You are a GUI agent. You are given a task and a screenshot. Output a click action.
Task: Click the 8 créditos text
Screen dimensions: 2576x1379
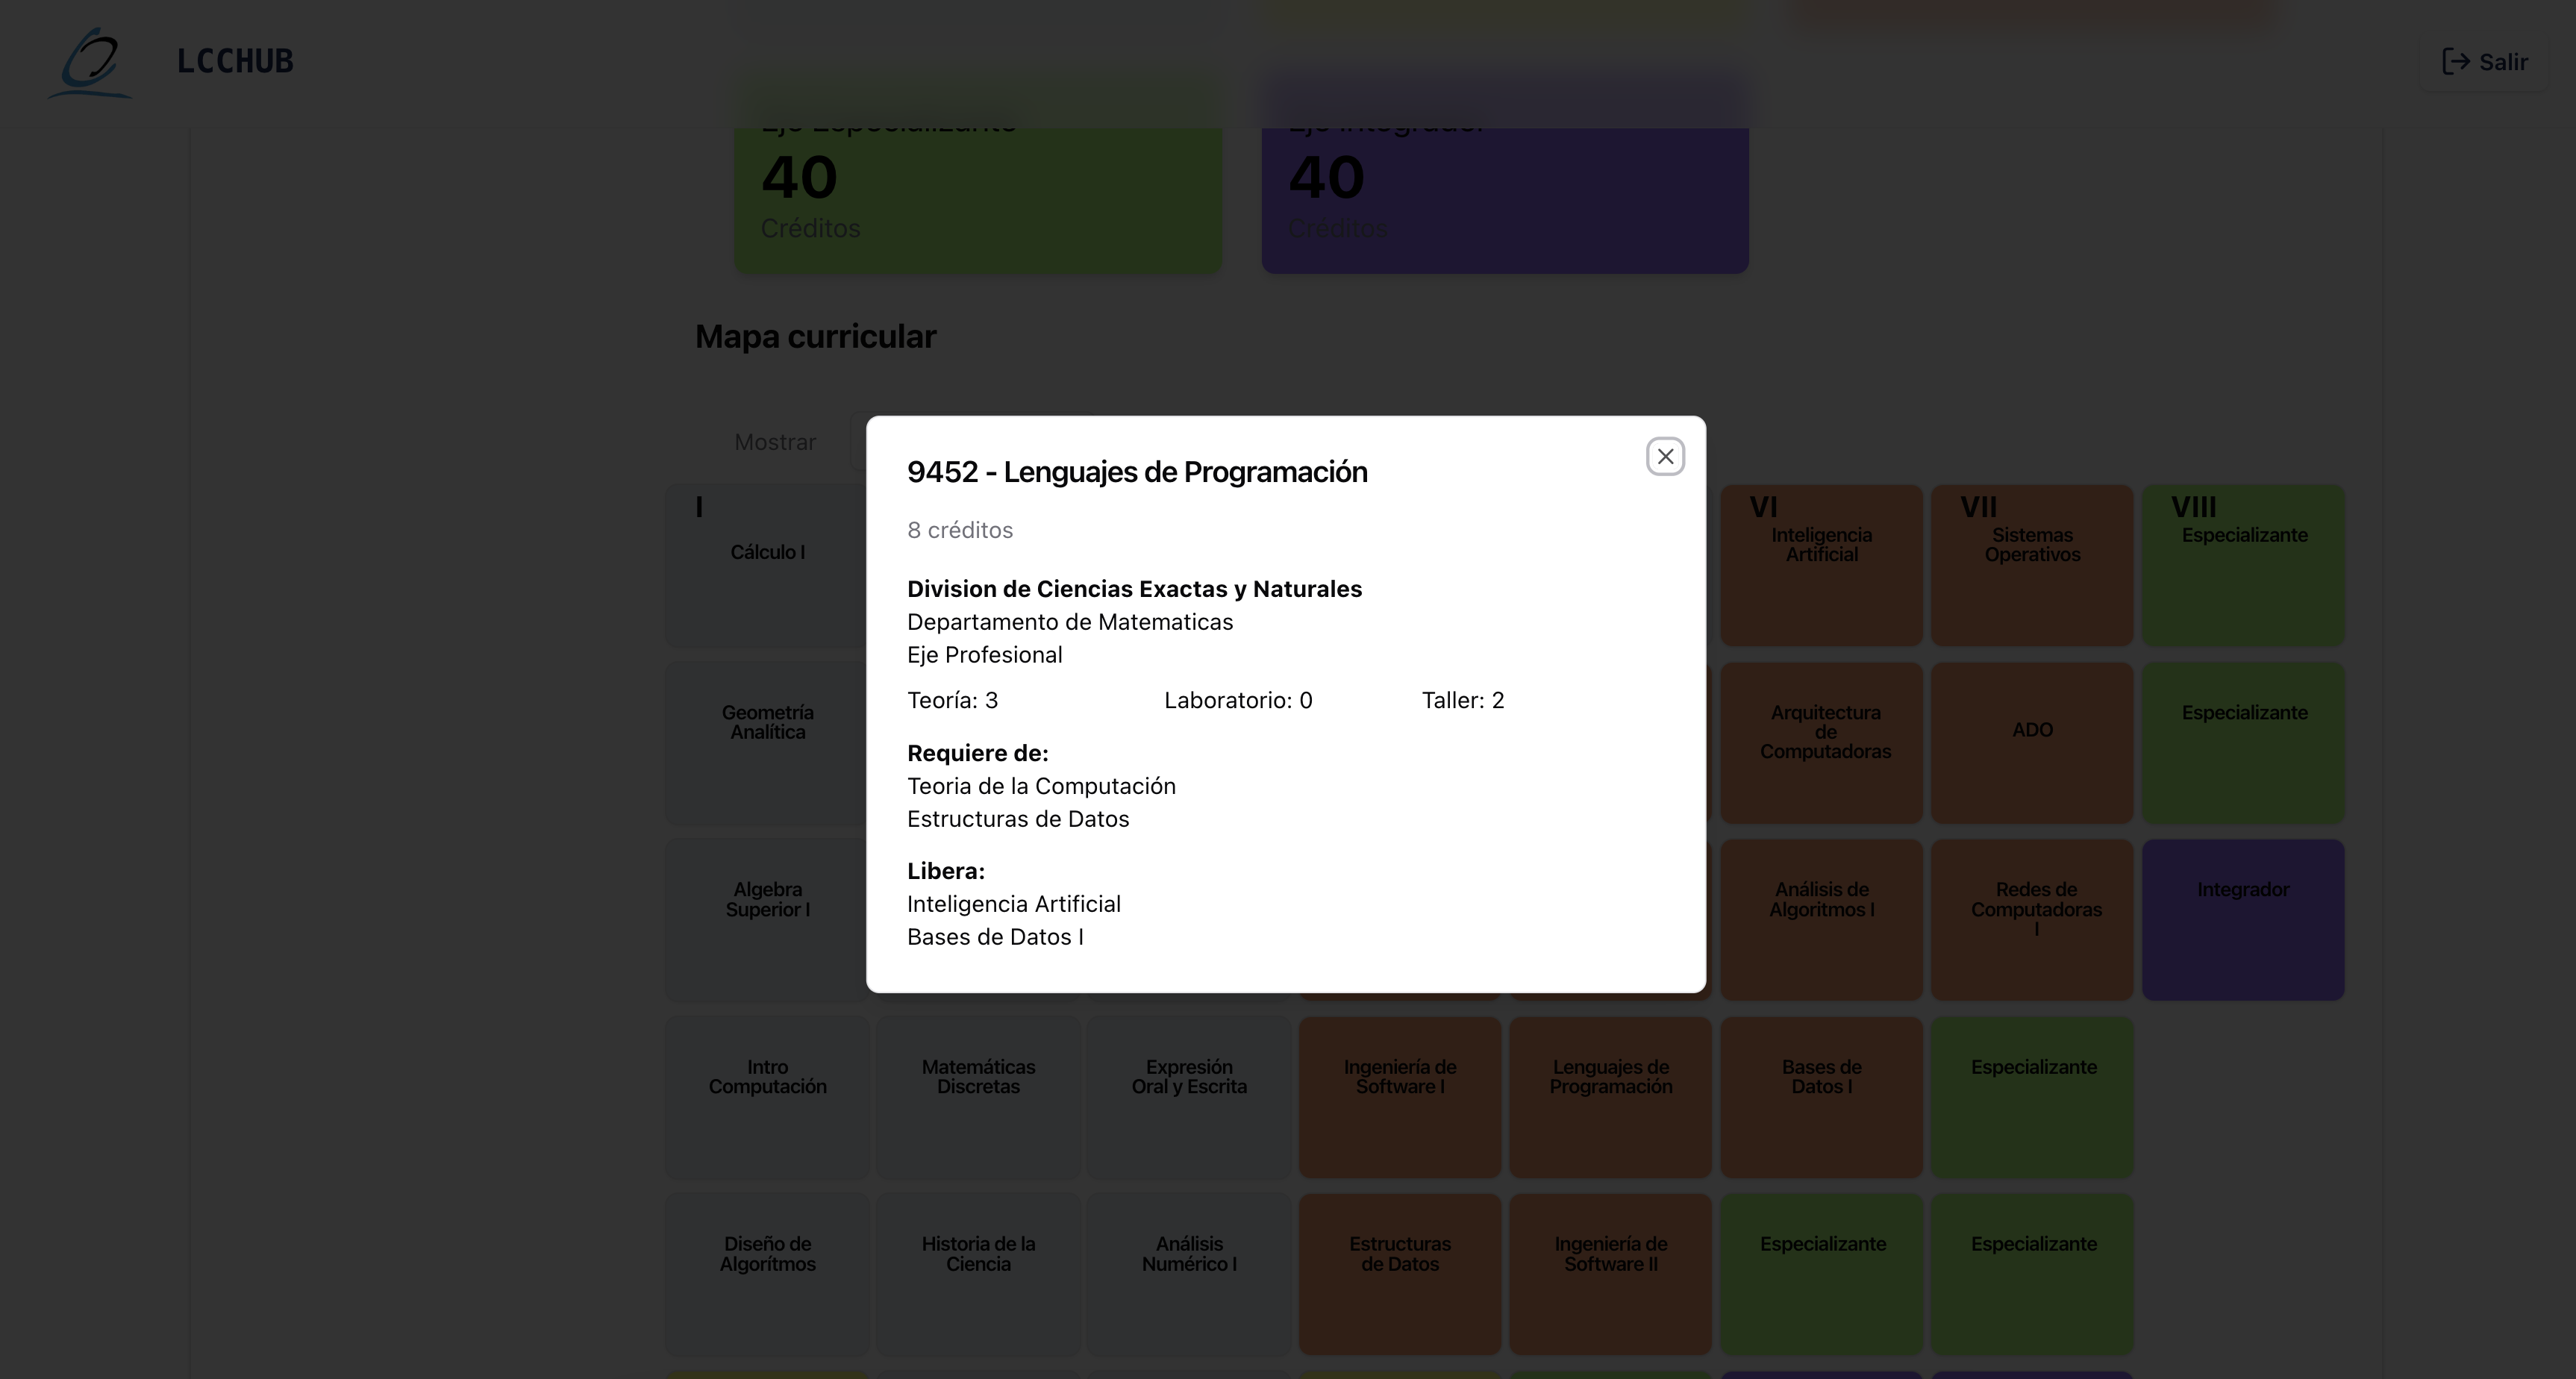[960, 530]
